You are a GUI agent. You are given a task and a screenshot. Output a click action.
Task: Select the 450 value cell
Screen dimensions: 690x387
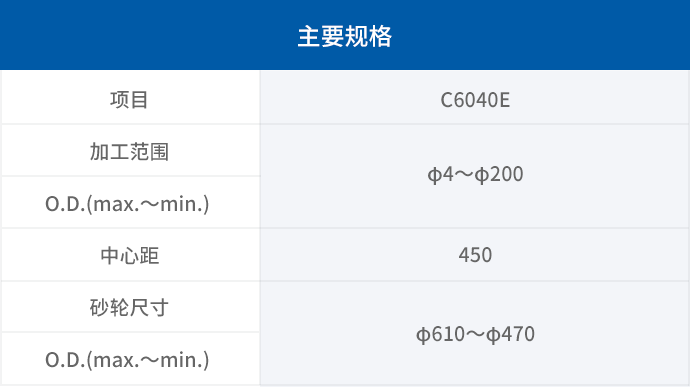pyautogui.click(x=475, y=255)
